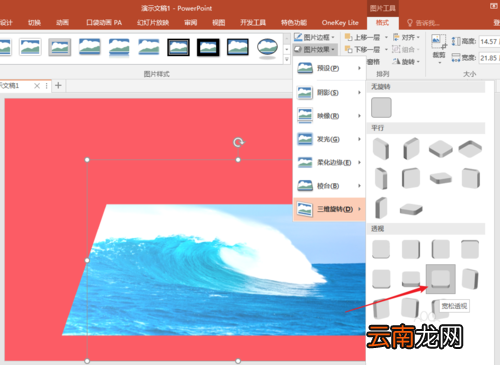Open the 发光(G) submenu
The width and height of the screenshot is (500, 365).
329,139
